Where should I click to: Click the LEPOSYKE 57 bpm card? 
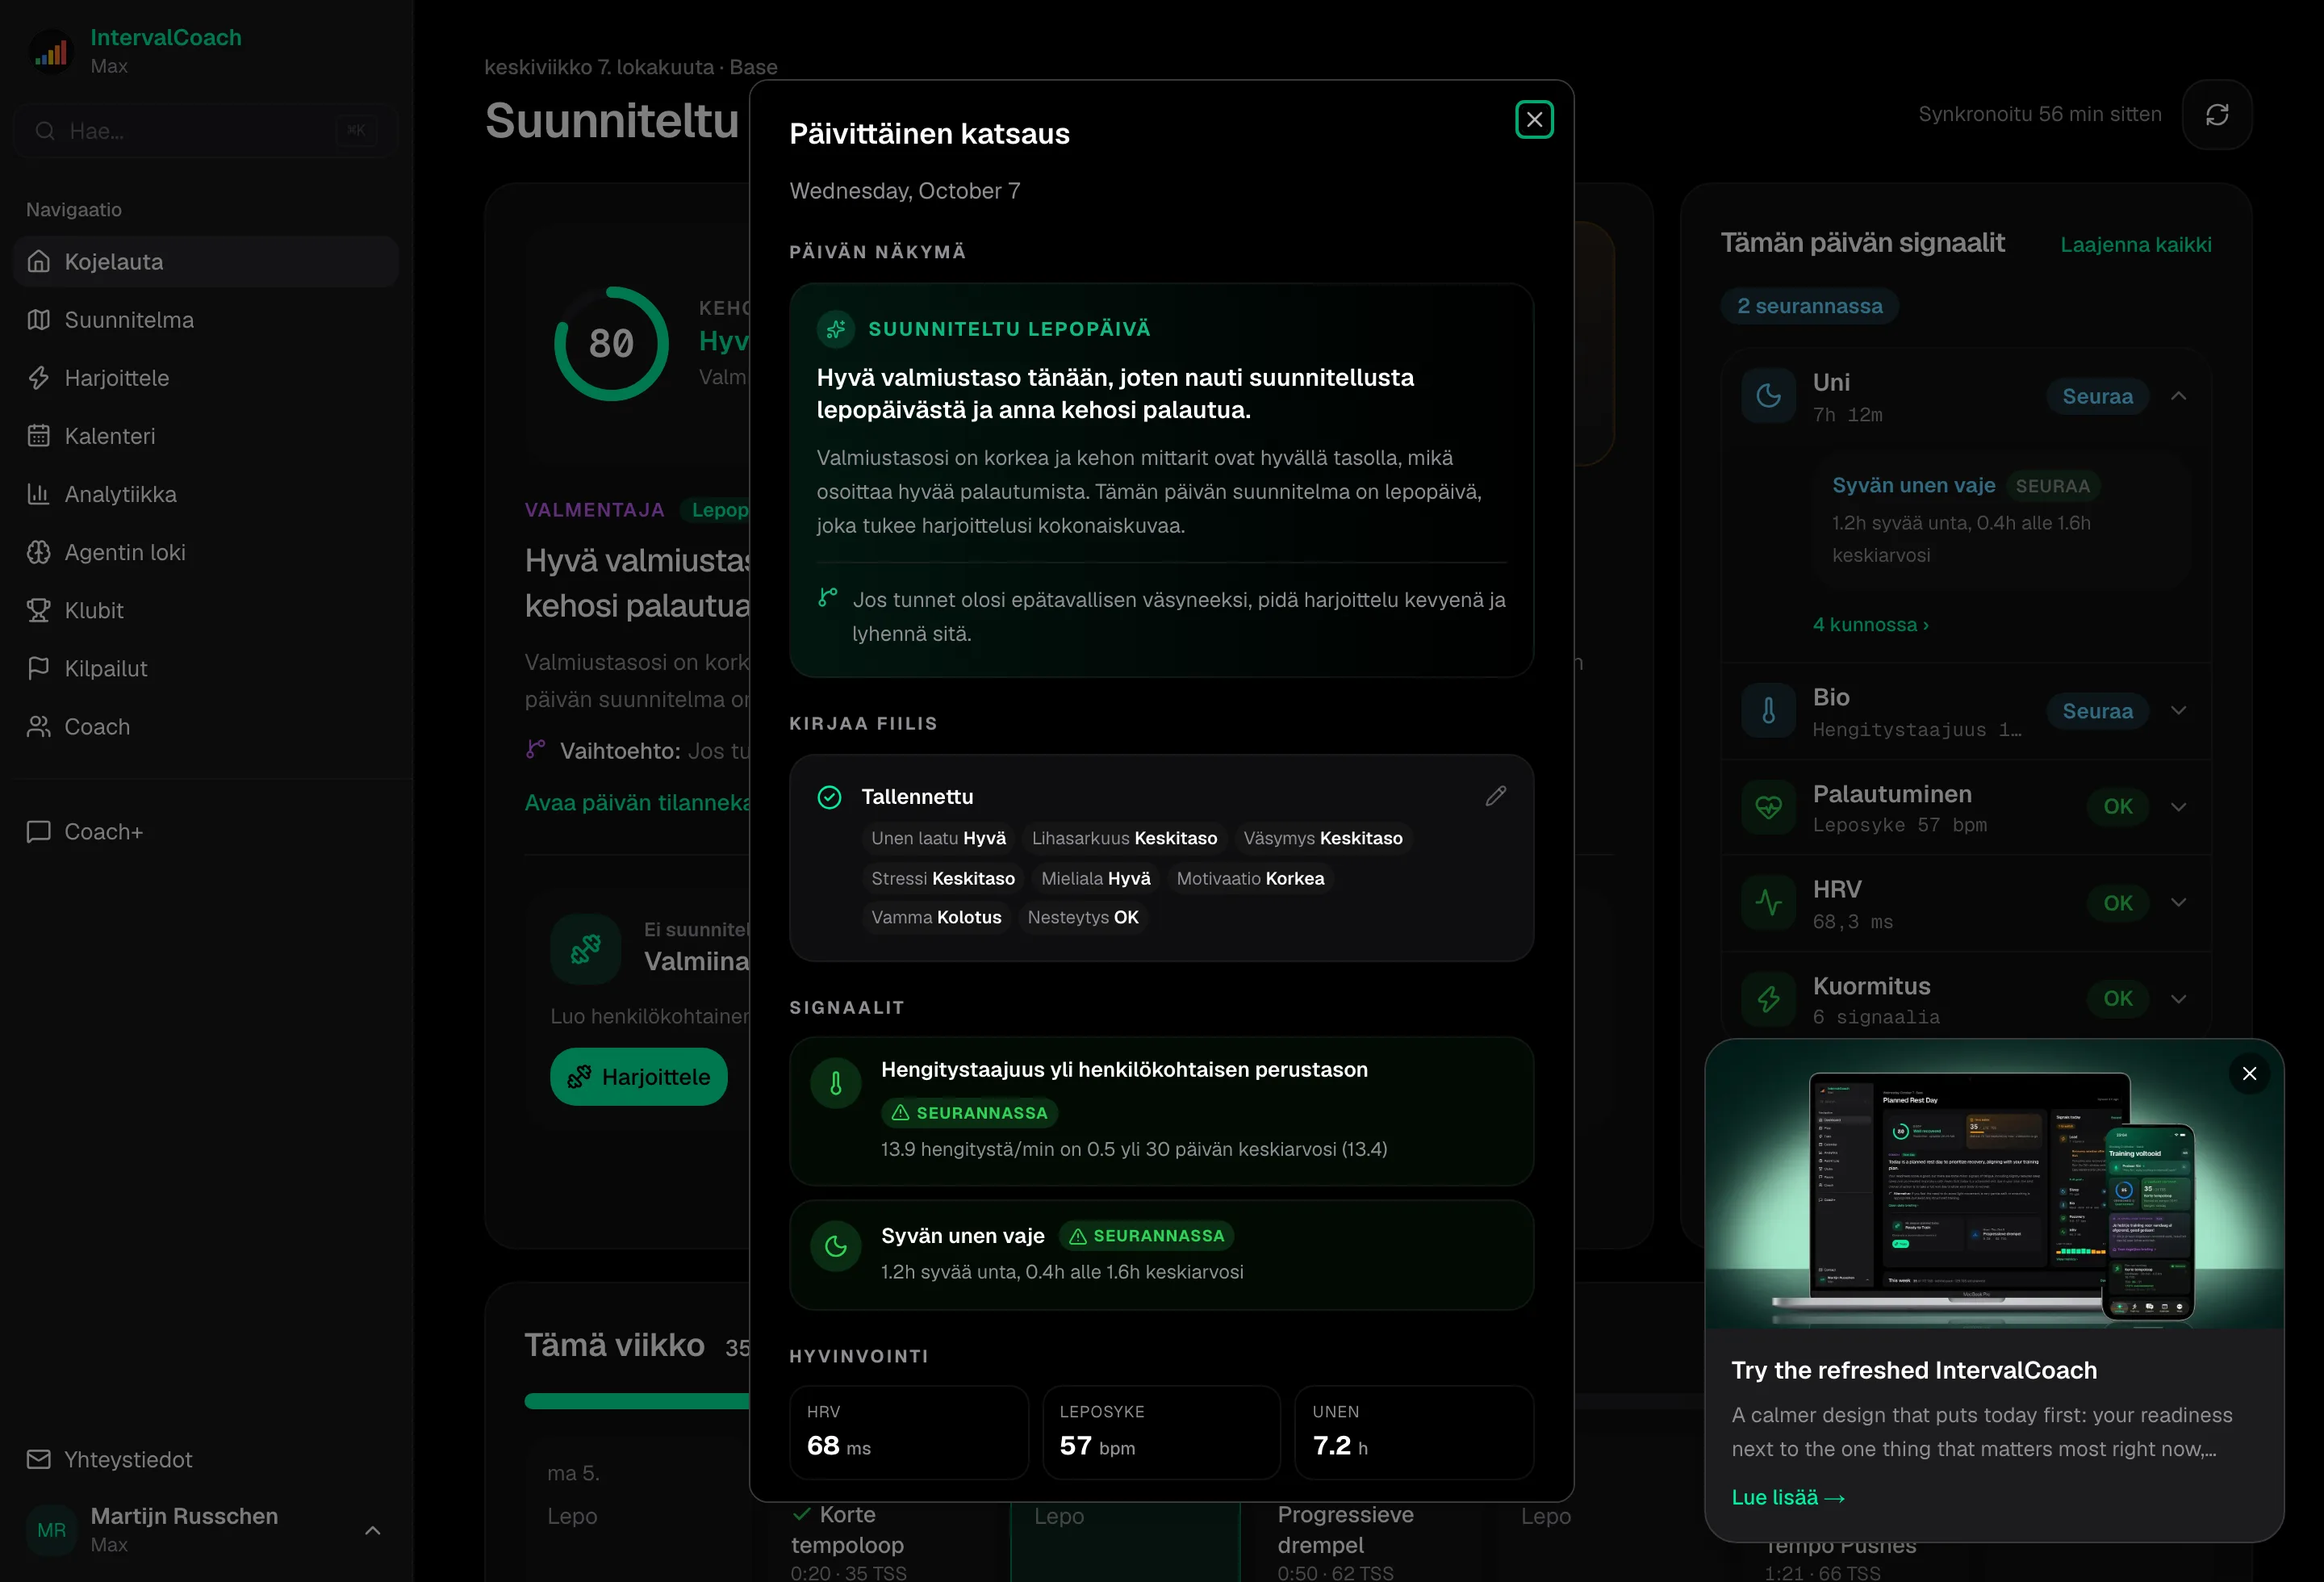coord(1161,1432)
